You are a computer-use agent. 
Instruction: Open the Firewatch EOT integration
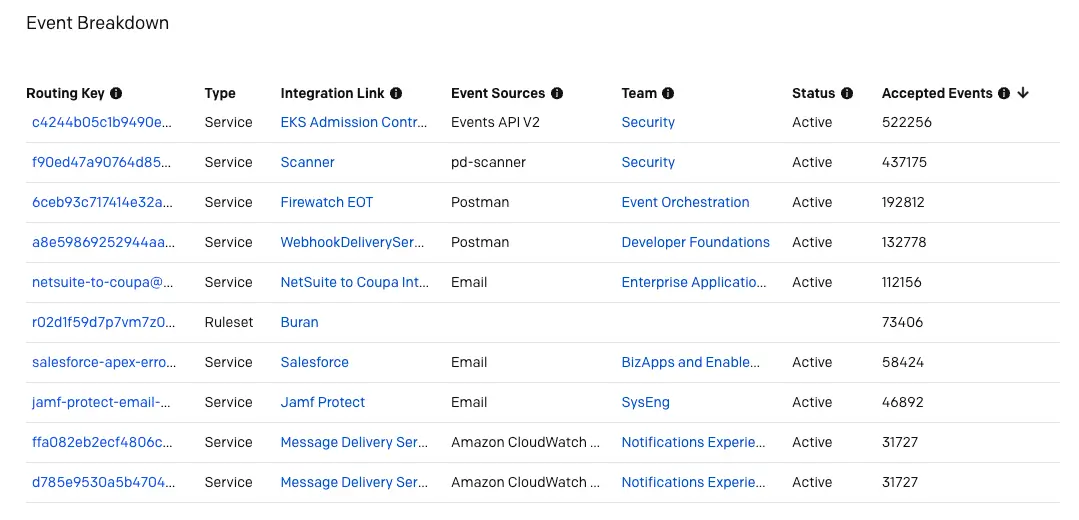(x=326, y=202)
